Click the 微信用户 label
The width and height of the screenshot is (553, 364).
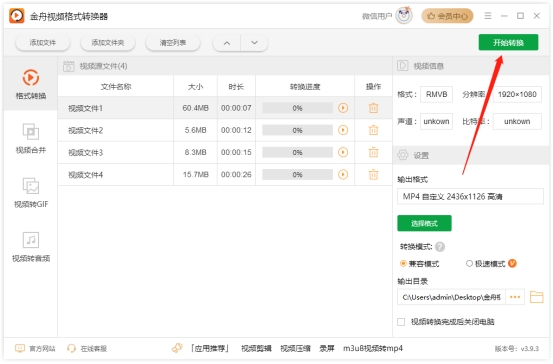(x=377, y=16)
